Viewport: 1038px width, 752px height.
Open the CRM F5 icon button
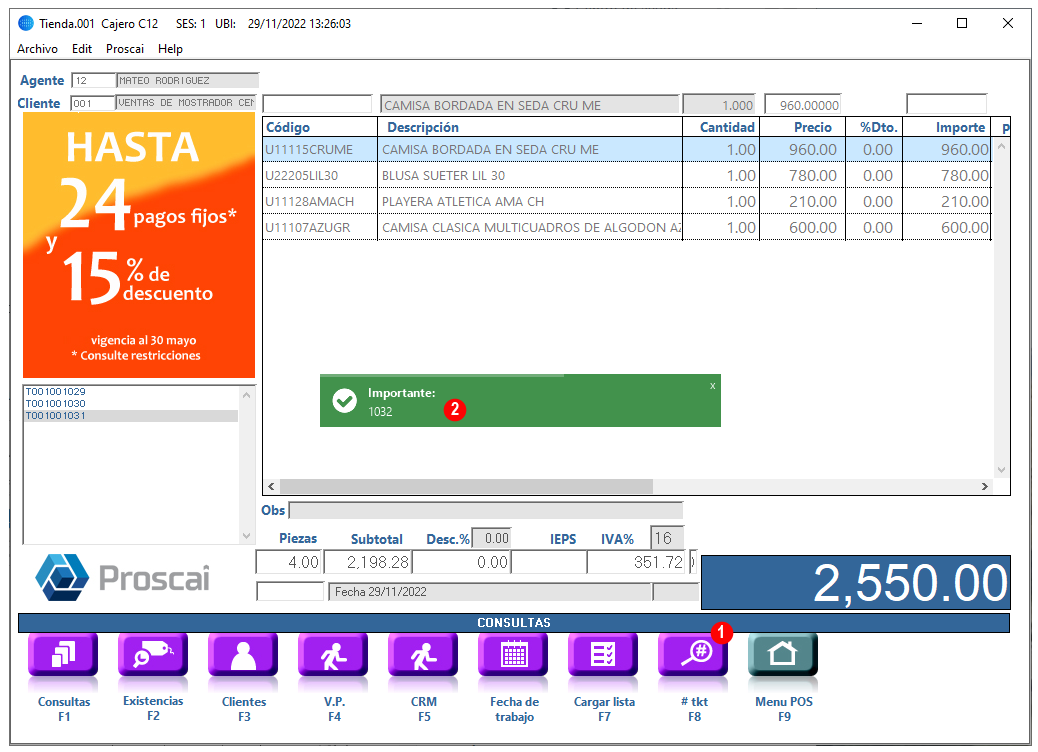pyautogui.click(x=423, y=654)
